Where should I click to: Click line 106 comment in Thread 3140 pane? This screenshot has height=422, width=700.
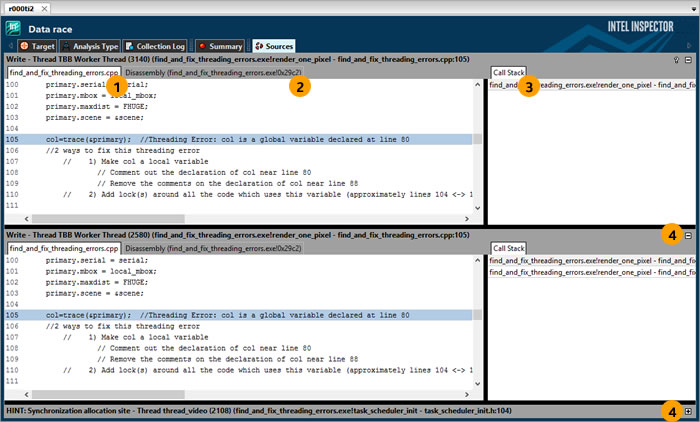point(122,150)
